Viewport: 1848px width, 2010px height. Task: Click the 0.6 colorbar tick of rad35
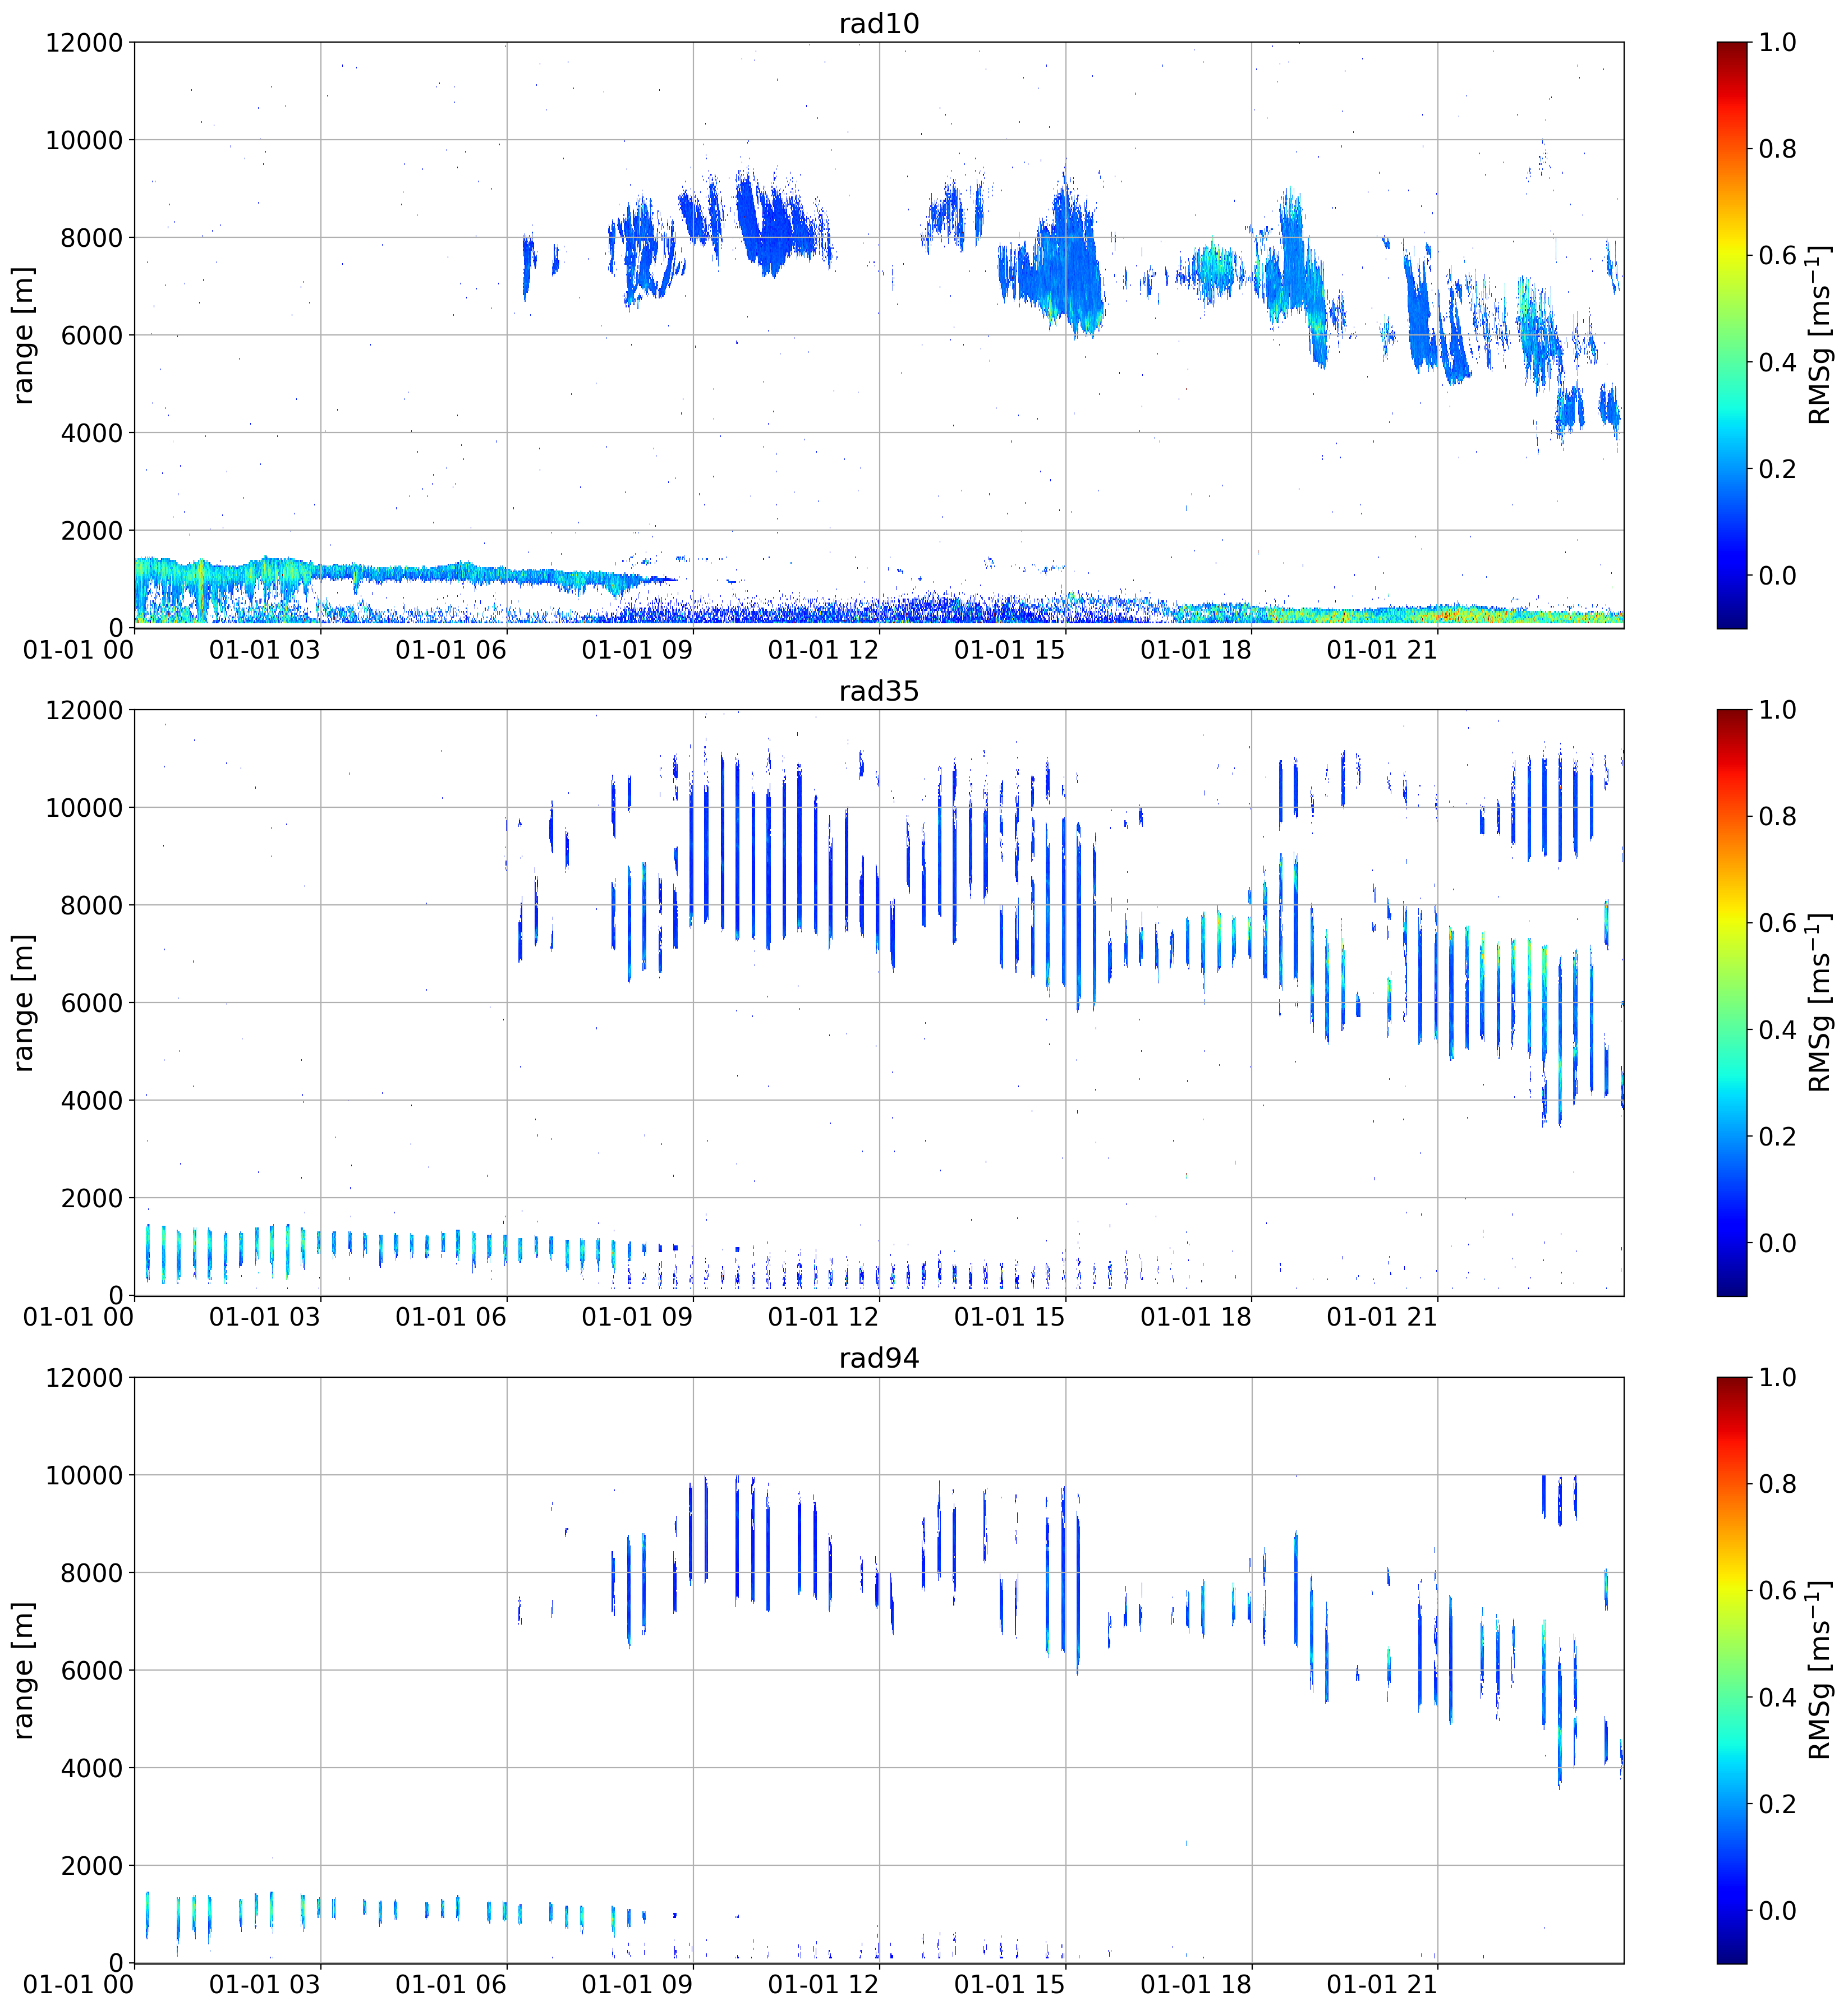point(1778,923)
